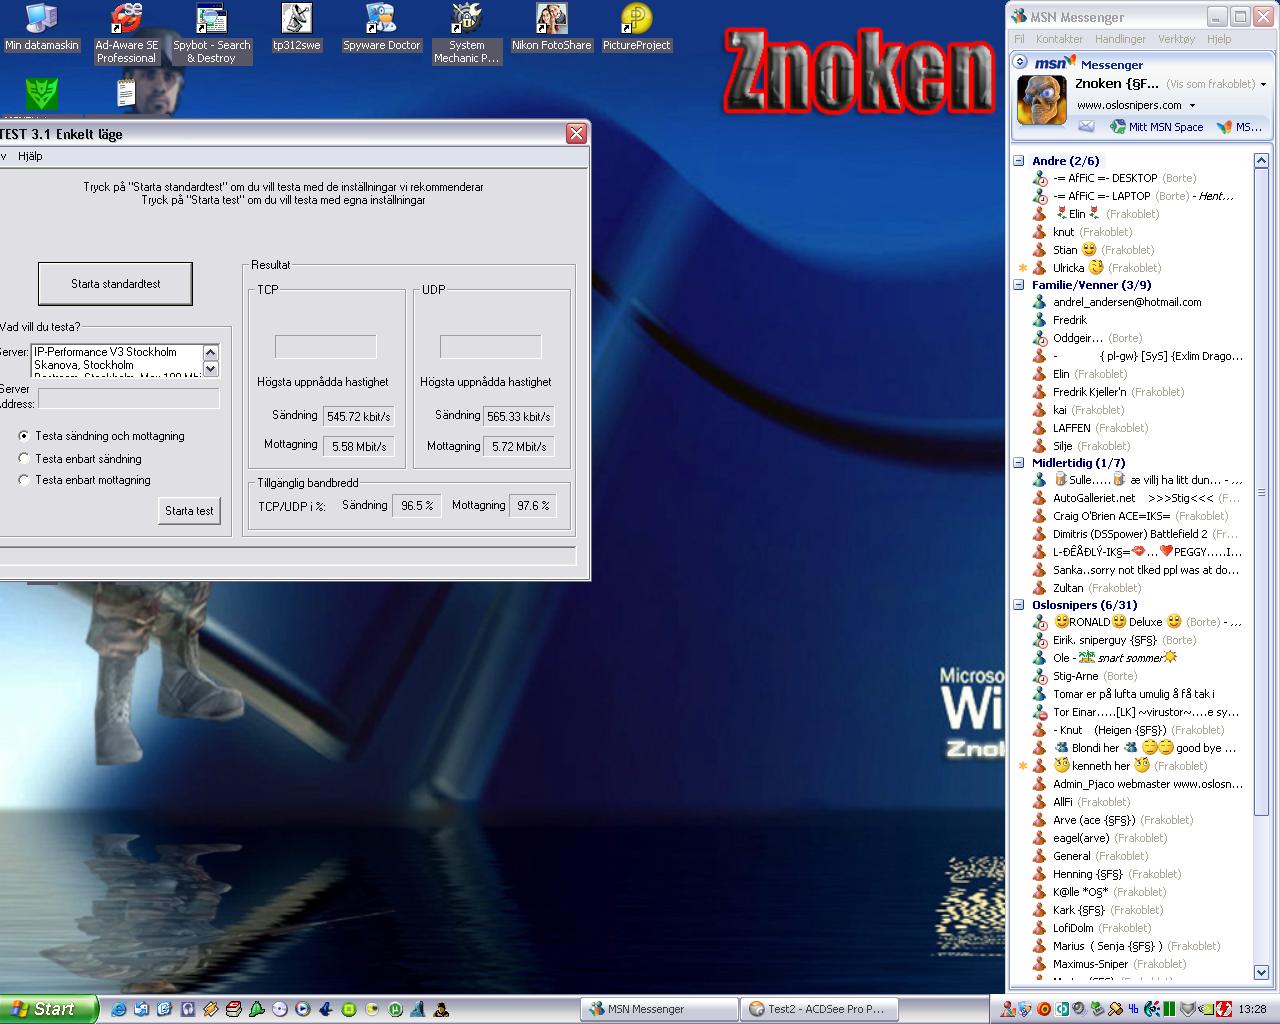Click Znoken's display picture in Messenger

[x=1041, y=100]
